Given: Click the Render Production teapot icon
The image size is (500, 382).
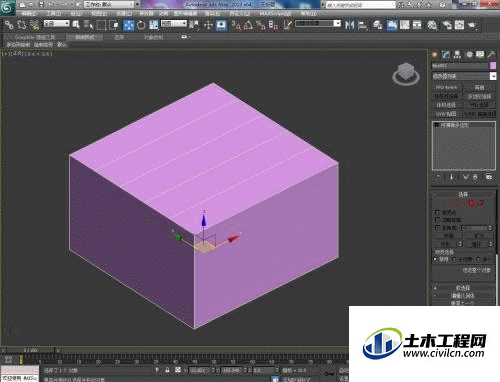Looking at the screenshot, I should point(472,25).
